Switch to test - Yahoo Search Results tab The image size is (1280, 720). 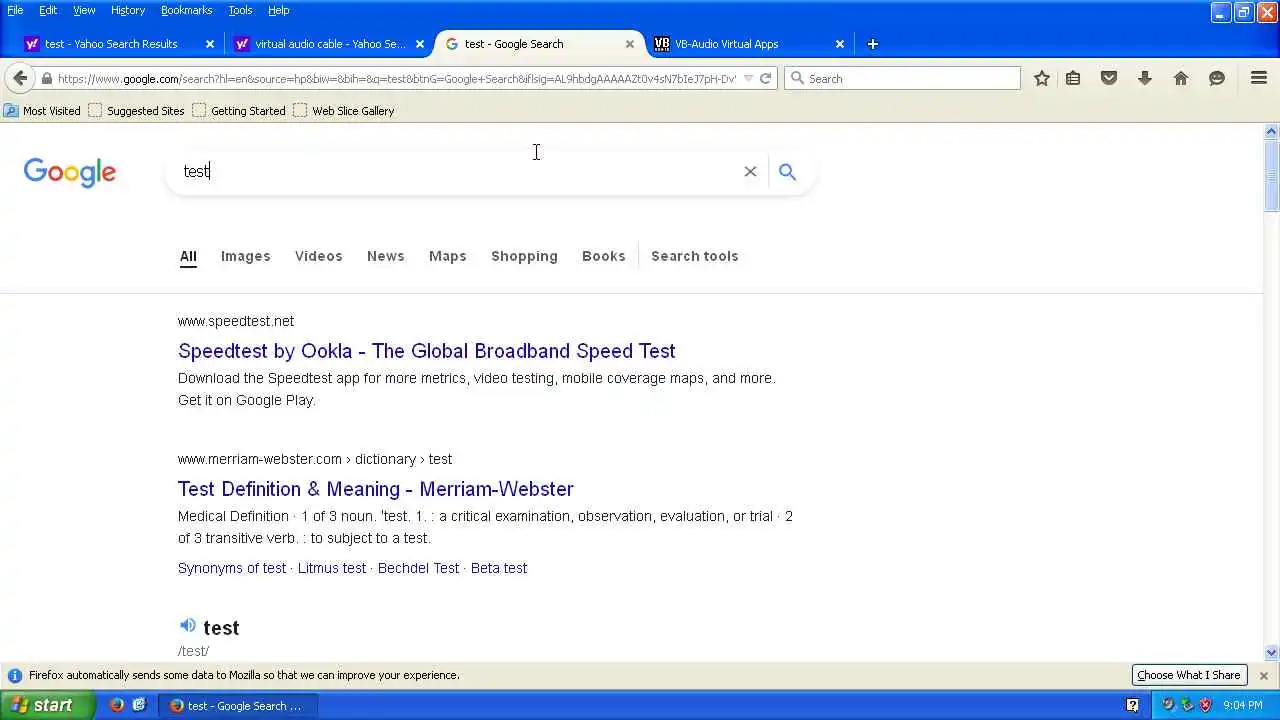[x=110, y=44]
